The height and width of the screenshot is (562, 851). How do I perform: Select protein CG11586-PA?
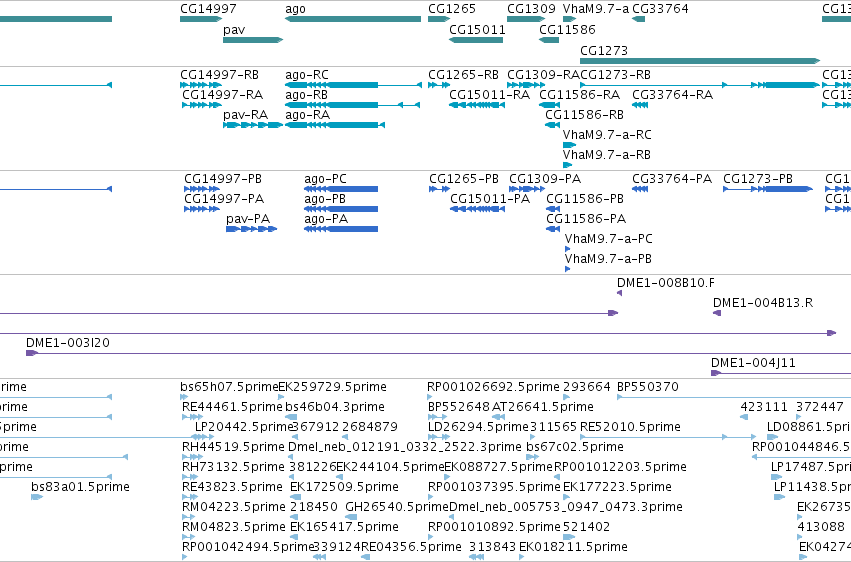point(586,219)
